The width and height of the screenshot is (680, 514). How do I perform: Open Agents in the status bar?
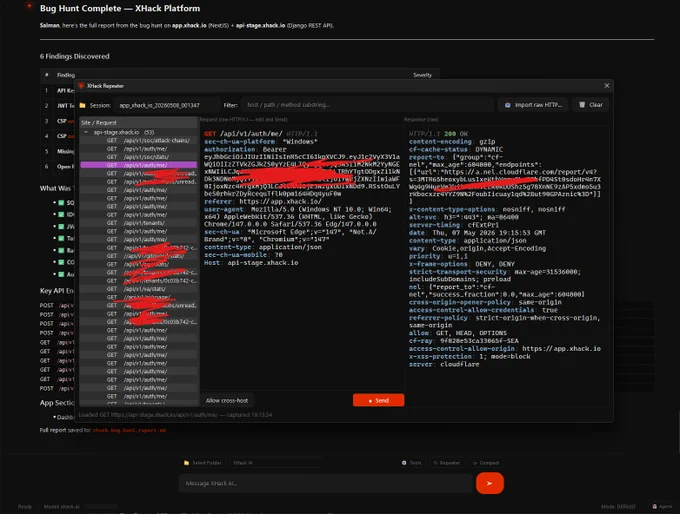[662, 507]
